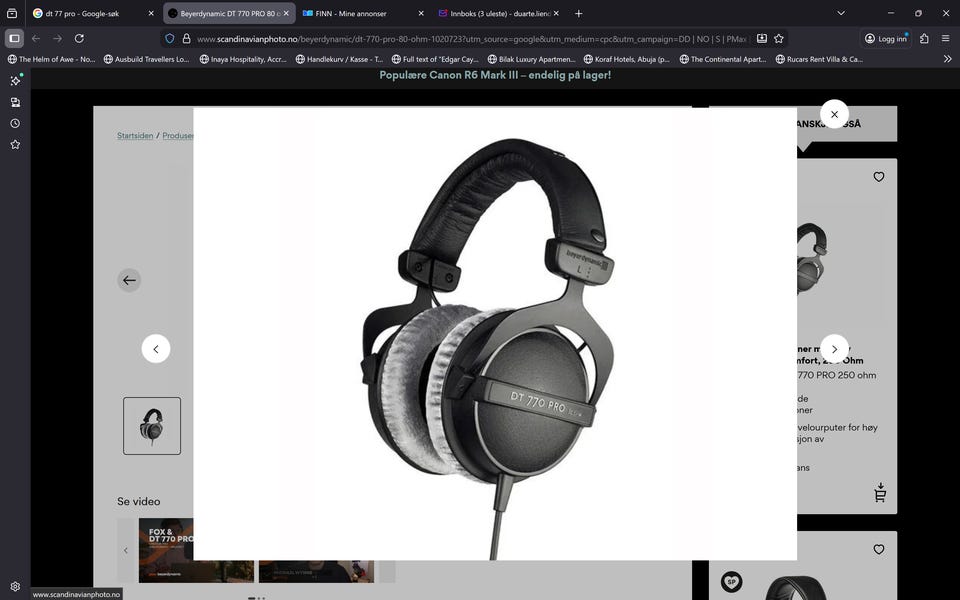This screenshot has width=960, height=600.
Task: Open the extensions puzzle icon
Action: [924, 39]
